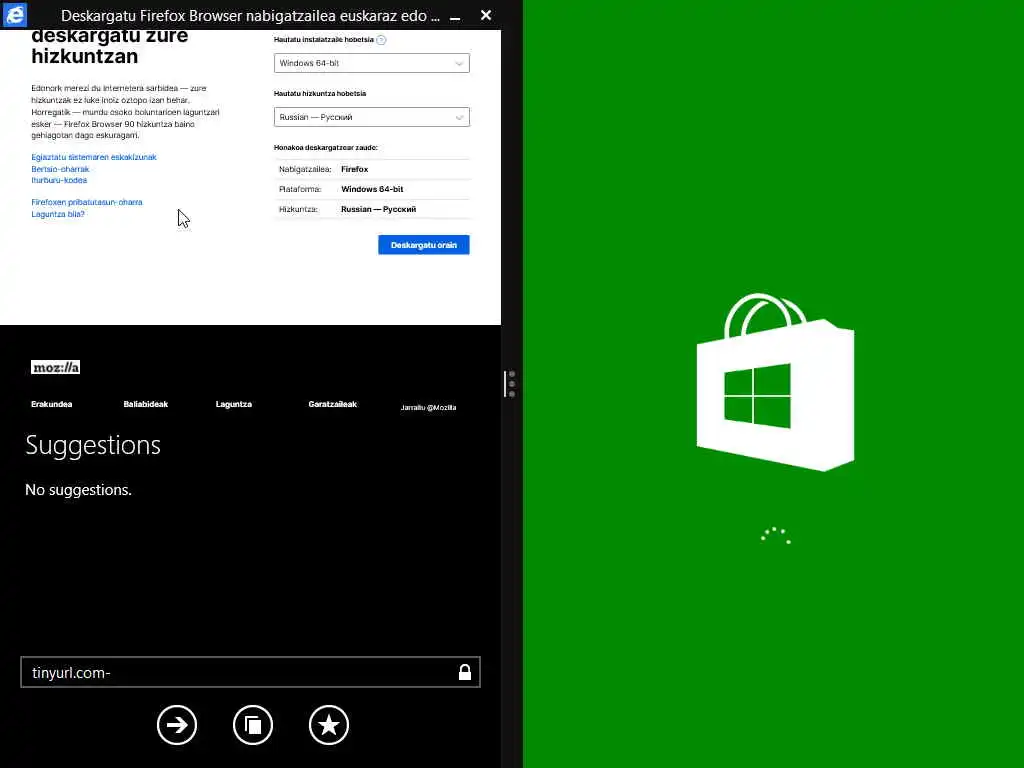Click the Jarraitu @Mozilla footer text

(428, 408)
